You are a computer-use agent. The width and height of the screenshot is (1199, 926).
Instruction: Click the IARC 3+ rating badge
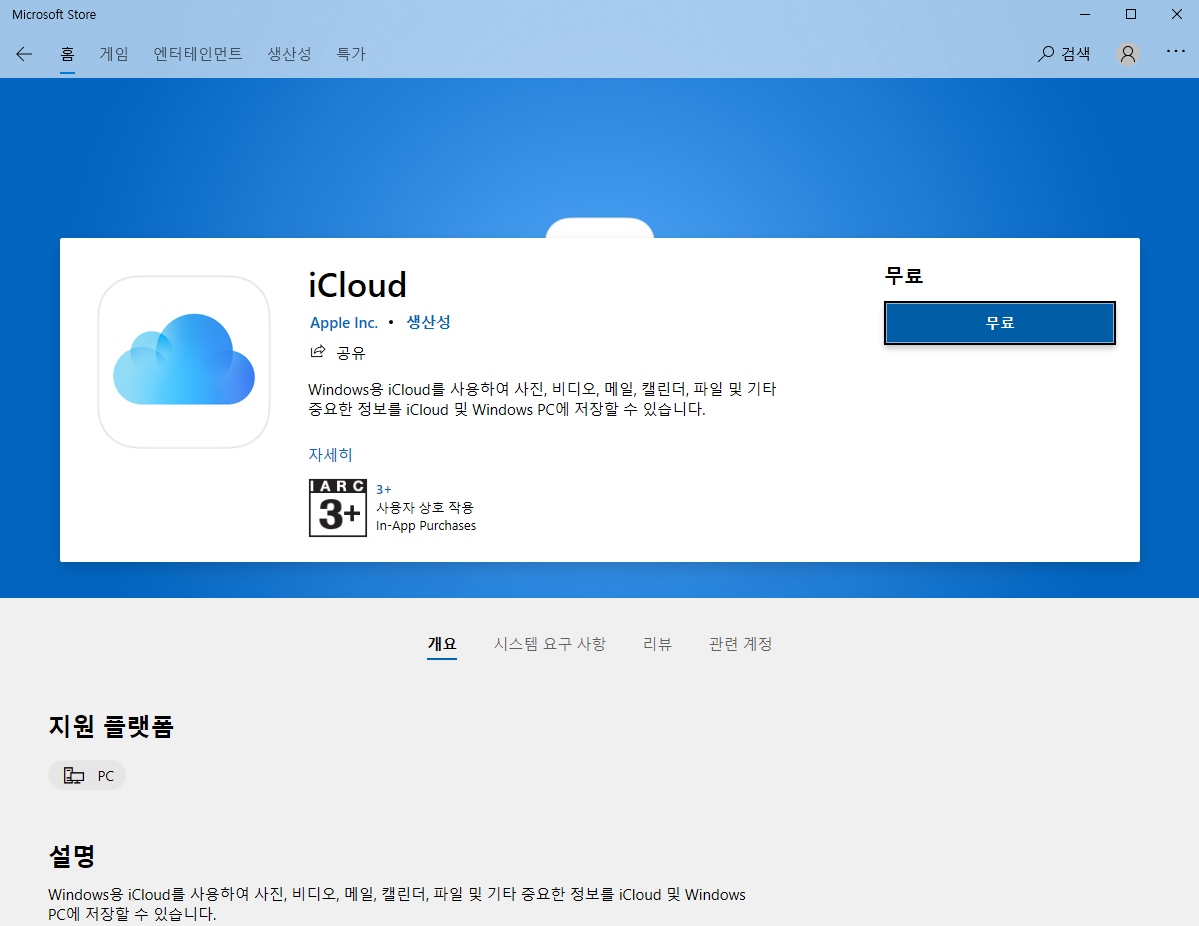pyautogui.click(x=338, y=508)
